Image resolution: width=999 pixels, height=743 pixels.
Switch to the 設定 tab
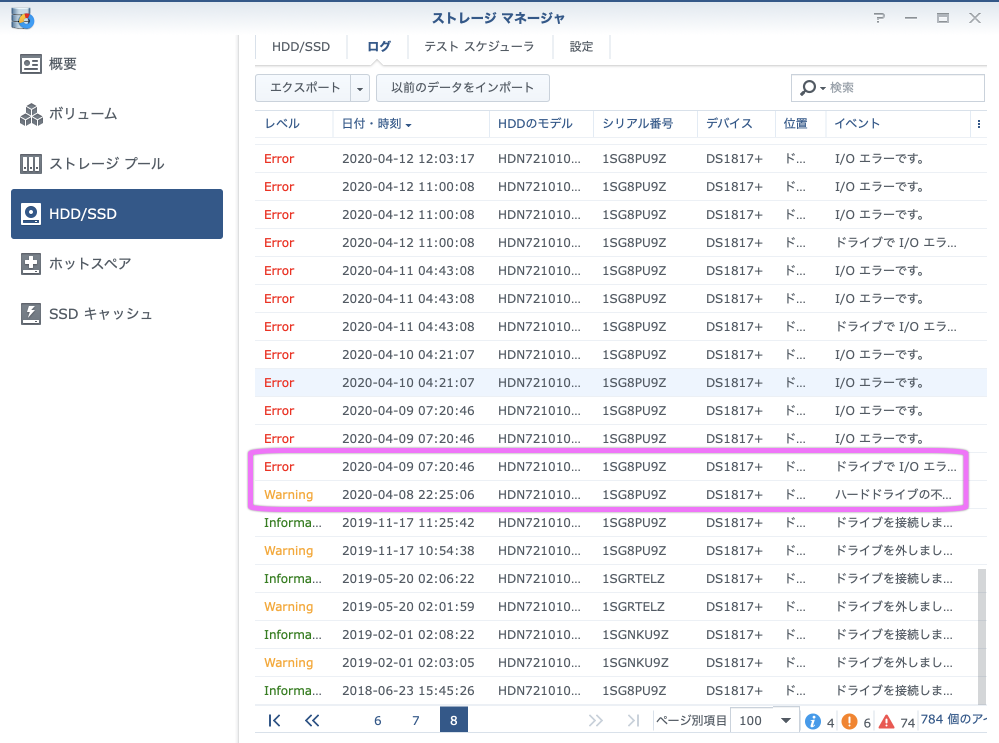(581, 46)
